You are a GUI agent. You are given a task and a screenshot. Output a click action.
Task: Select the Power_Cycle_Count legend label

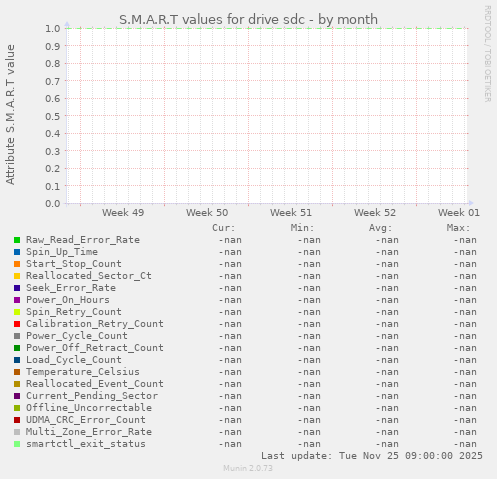point(77,336)
